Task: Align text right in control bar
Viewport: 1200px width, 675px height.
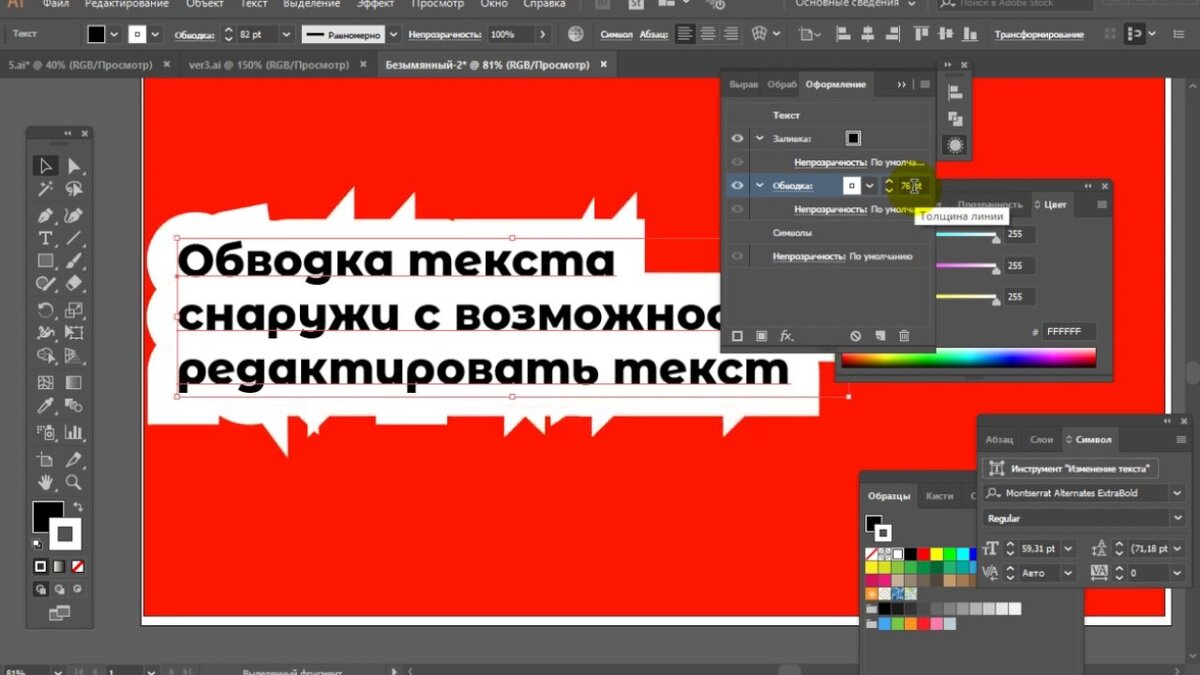Action: click(731, 34)
